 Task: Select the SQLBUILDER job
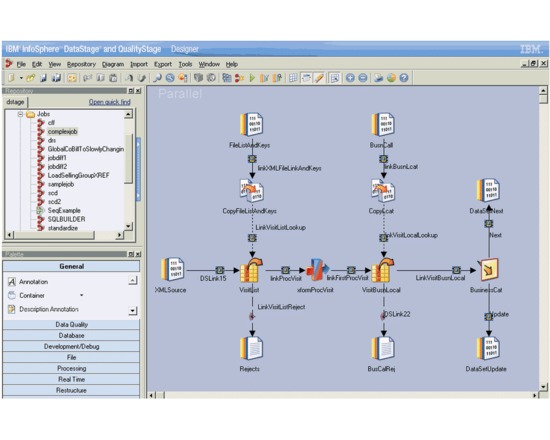pyautogui.click(x=66, y=219)
